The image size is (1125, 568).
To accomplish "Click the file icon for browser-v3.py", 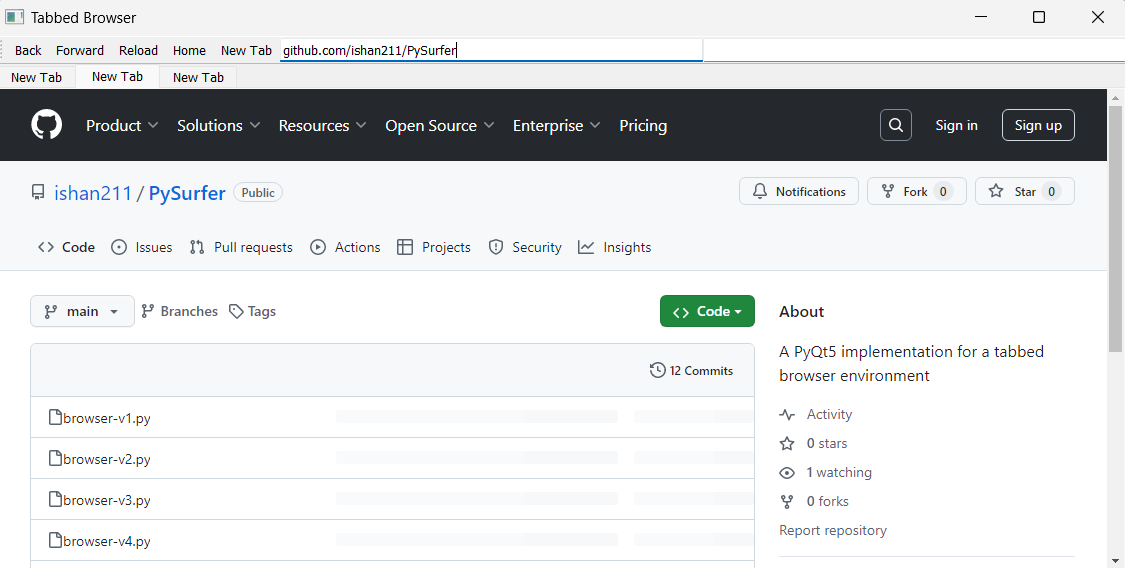I will coord(55,498).
